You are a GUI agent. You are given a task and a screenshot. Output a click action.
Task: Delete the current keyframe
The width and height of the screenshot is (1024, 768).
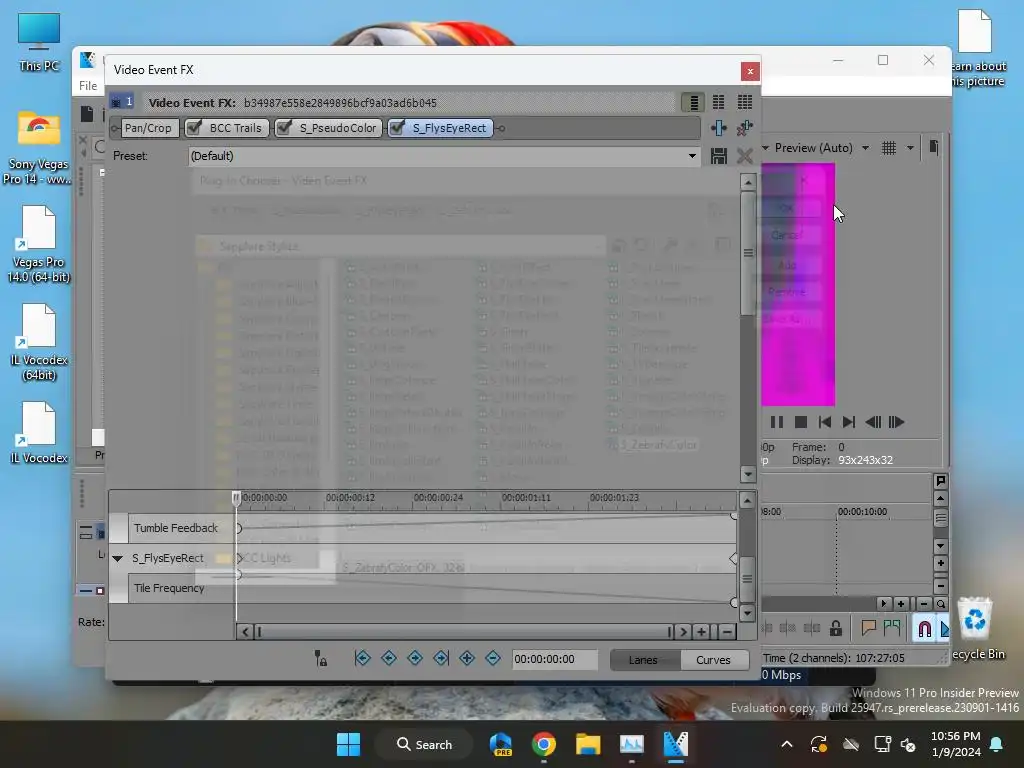coord(493,658)
